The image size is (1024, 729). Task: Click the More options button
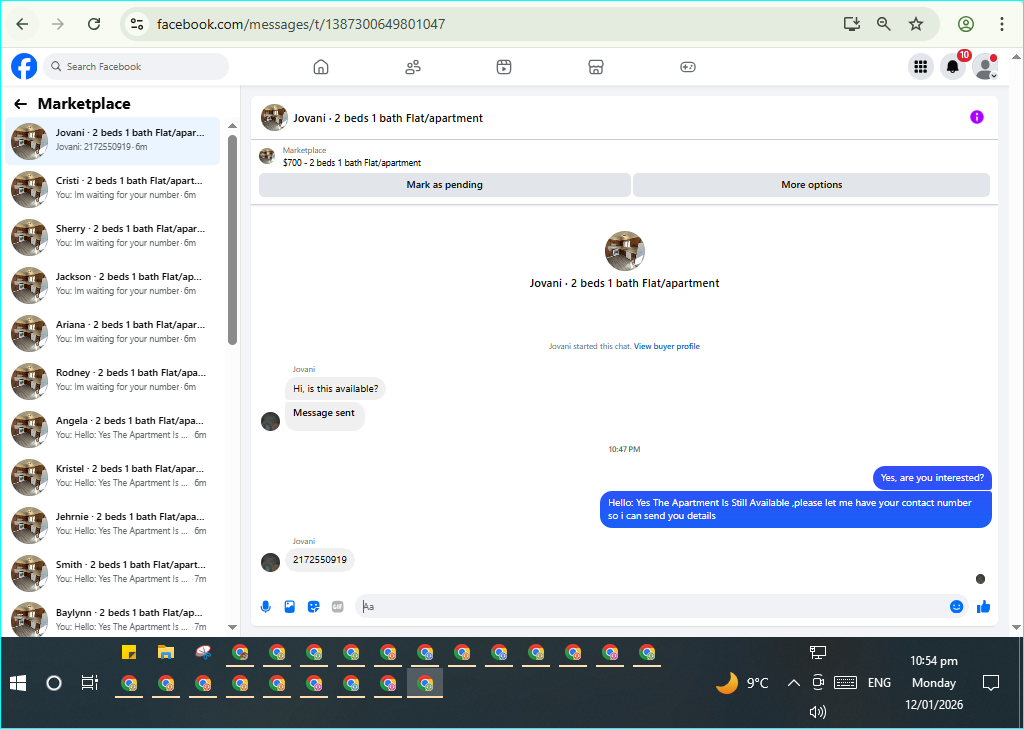[812, 185]
